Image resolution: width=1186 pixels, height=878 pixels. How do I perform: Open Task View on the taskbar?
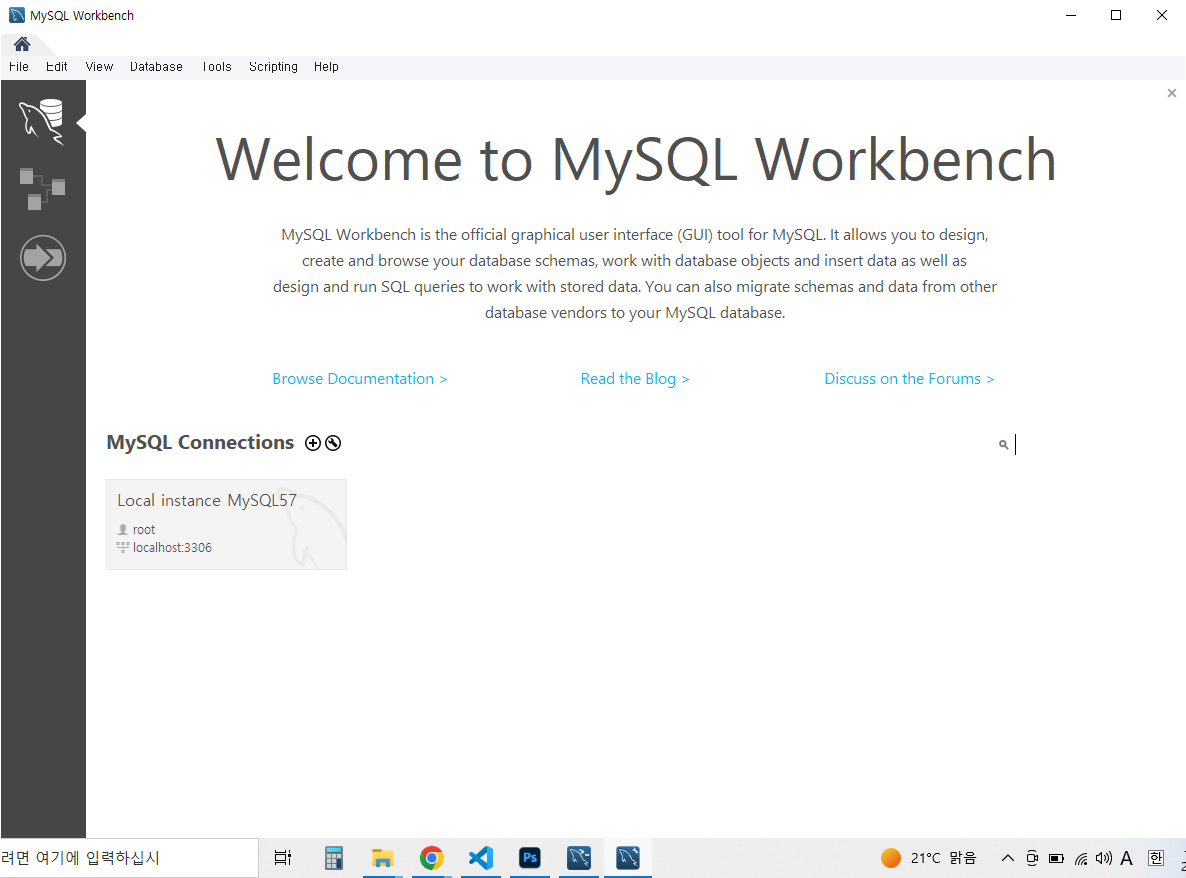coord(283,858)
